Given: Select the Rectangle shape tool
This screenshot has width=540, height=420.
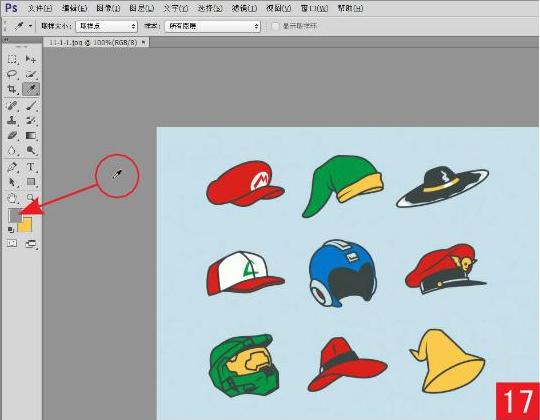Looking at the screenshot, I should tap(31, 182).
